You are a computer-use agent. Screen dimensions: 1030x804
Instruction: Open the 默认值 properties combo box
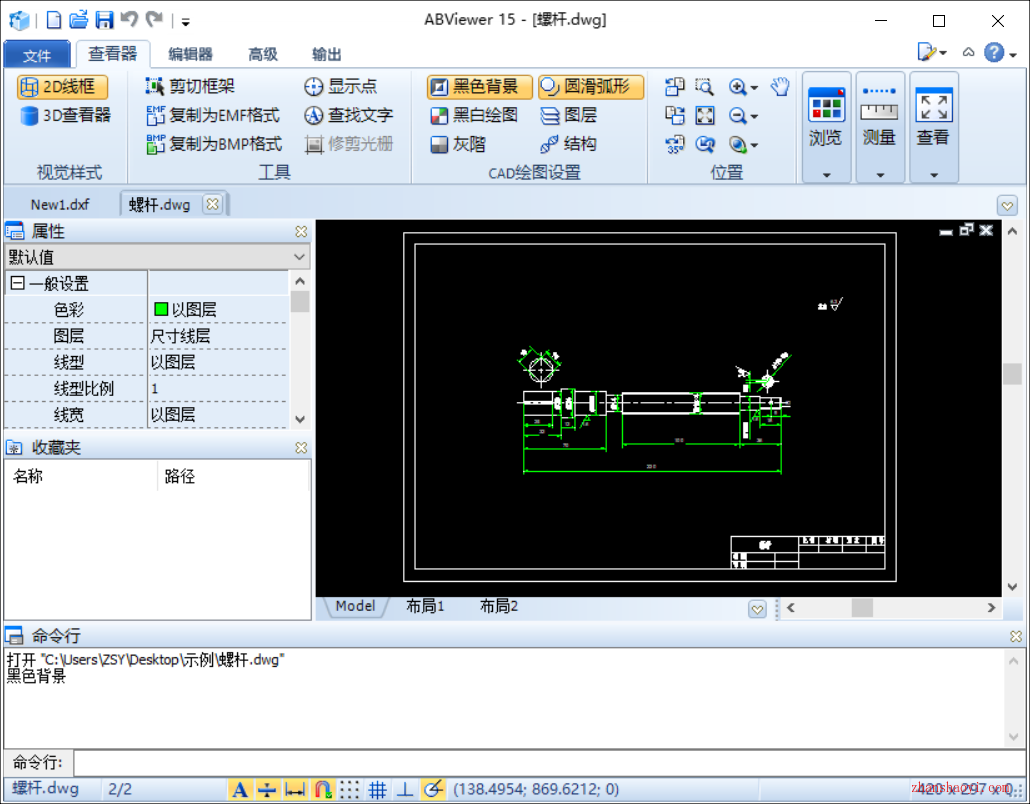pos(157,257)
